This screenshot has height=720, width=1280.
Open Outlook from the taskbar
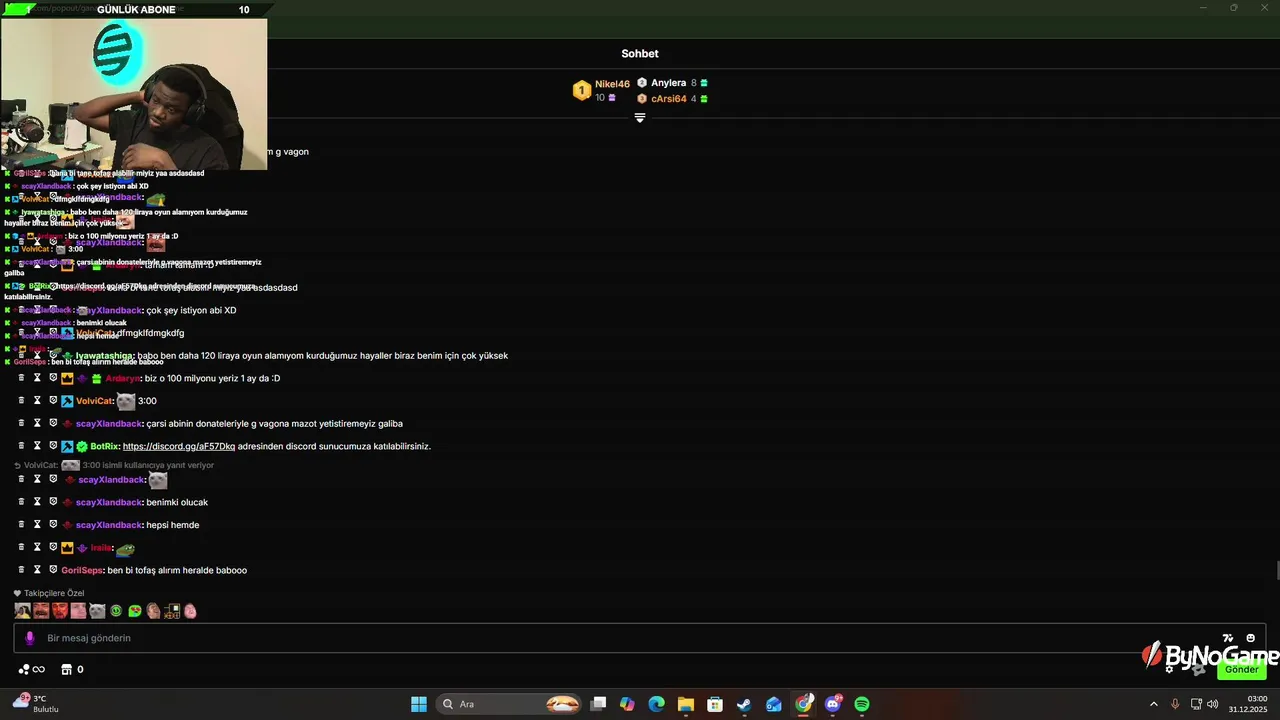(x=774, y=704)
